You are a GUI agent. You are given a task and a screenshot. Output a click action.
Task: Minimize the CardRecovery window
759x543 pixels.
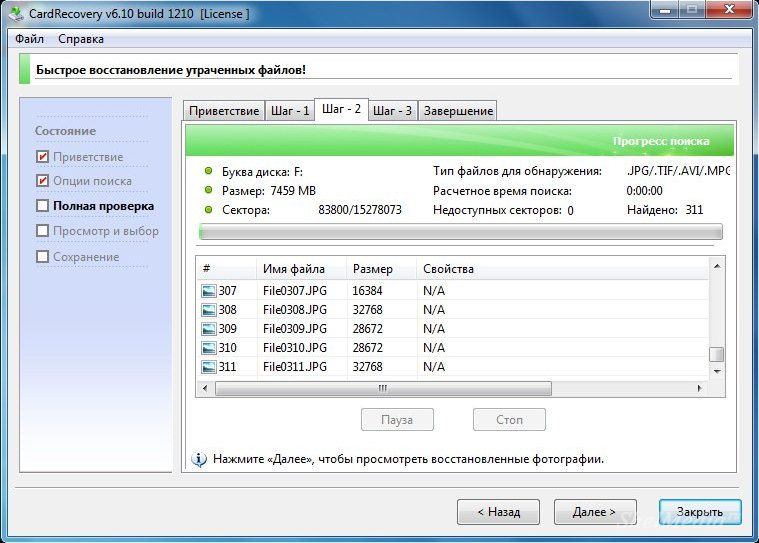coord(665,10)
